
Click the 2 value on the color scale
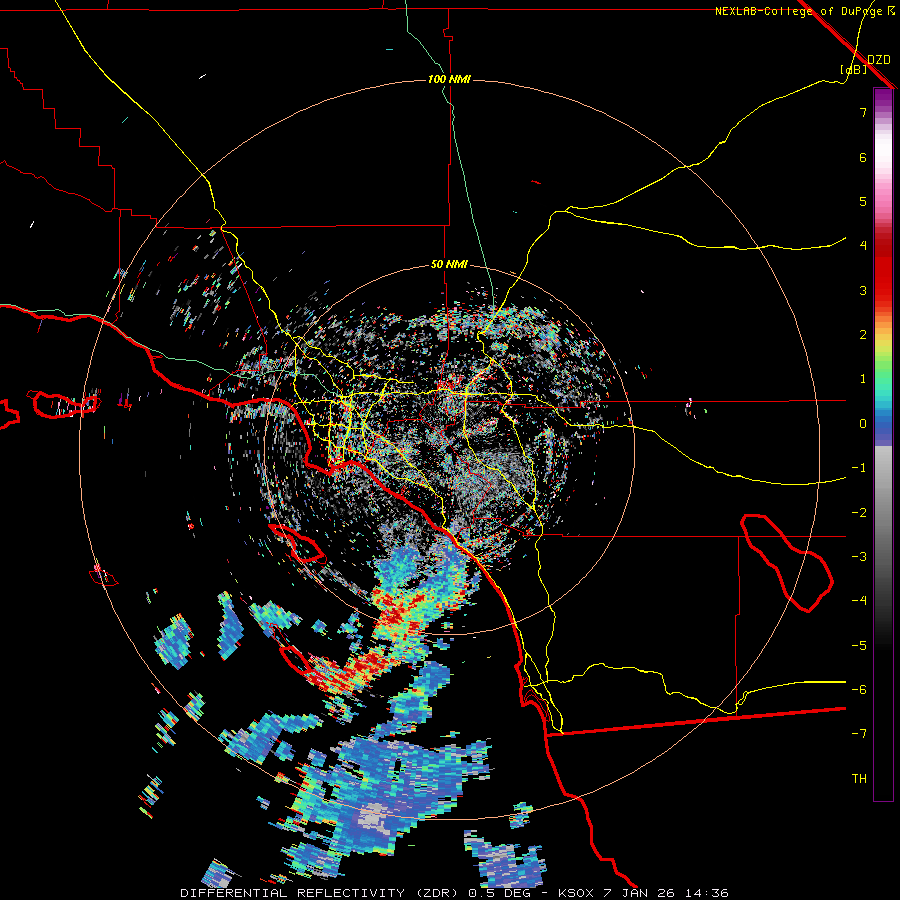coord(863,335)
